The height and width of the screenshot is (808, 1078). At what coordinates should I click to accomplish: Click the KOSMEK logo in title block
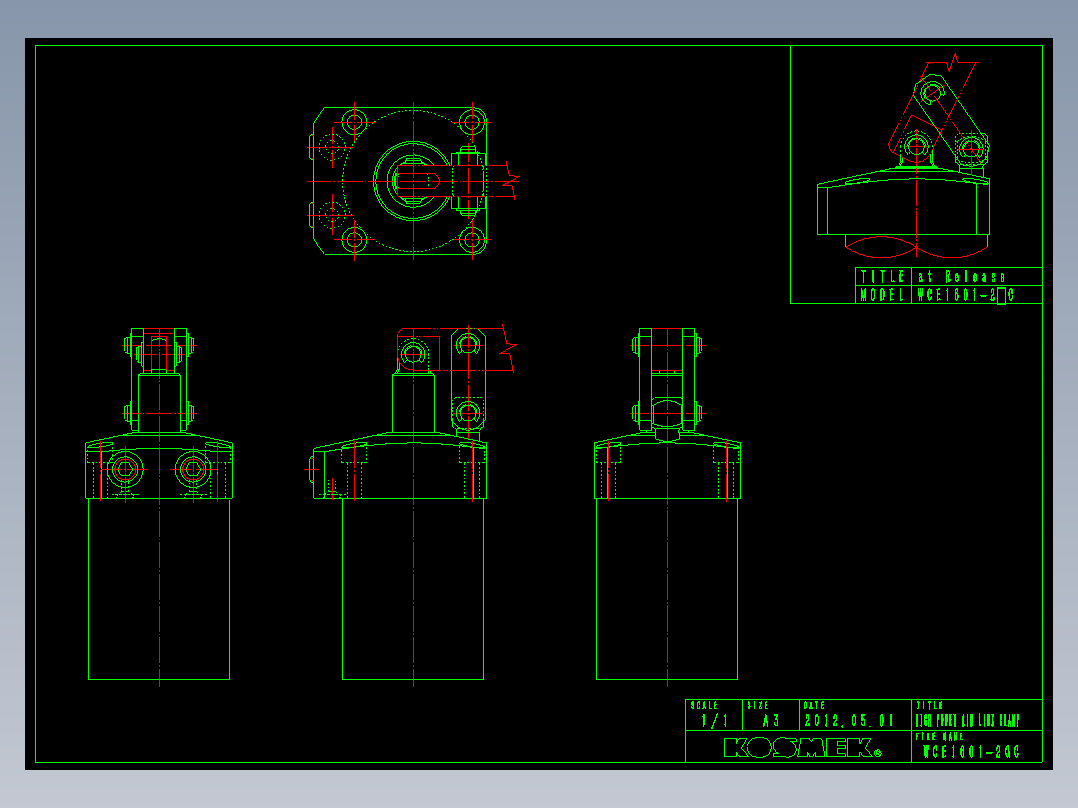pos(802,747)
